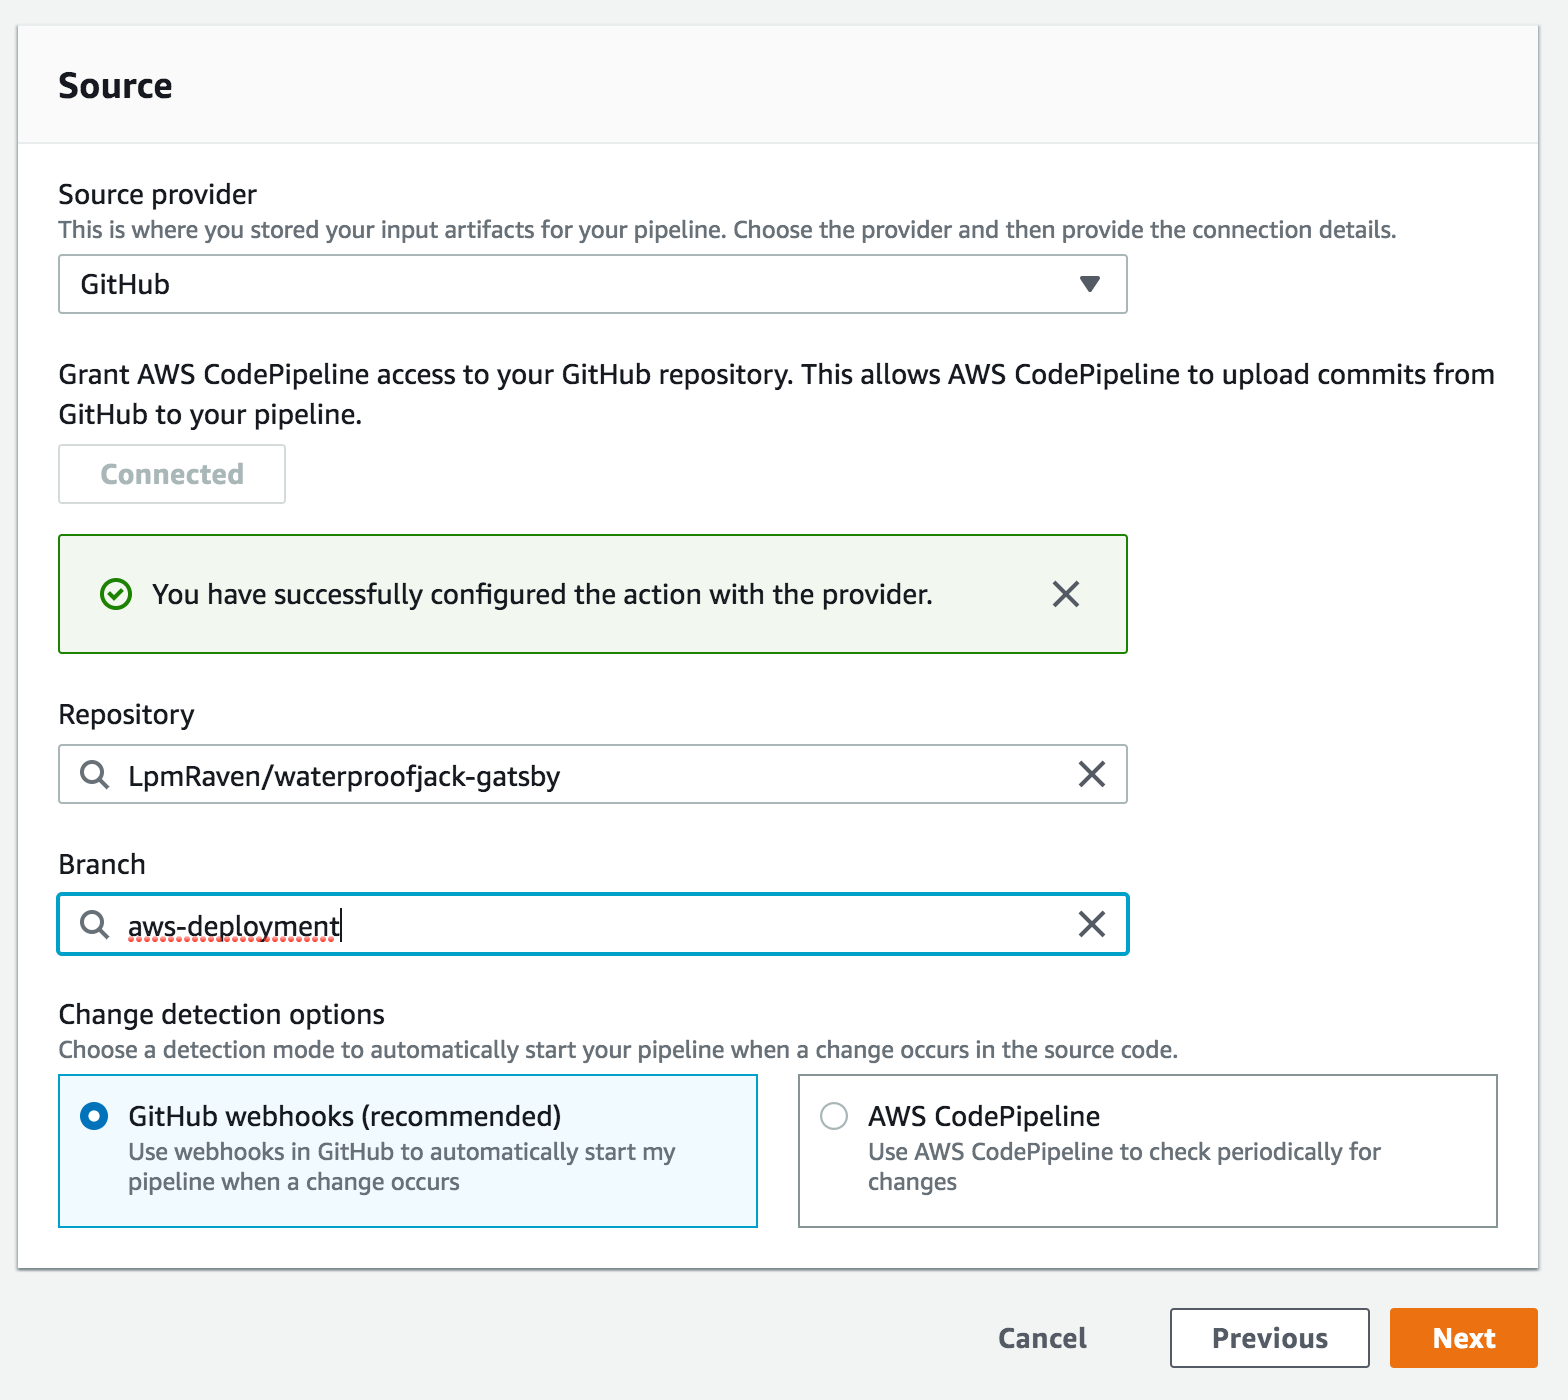Image resolution: width=1568 pixels, height=1400 pixels.
Task: Clear the Branch field with X icon
Action: click(1092, 924)
